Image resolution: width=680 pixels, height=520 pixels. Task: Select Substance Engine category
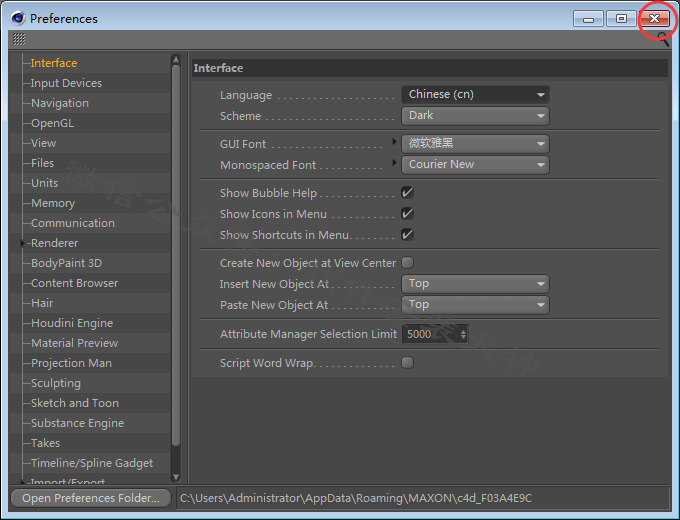[x=78, y=423]
